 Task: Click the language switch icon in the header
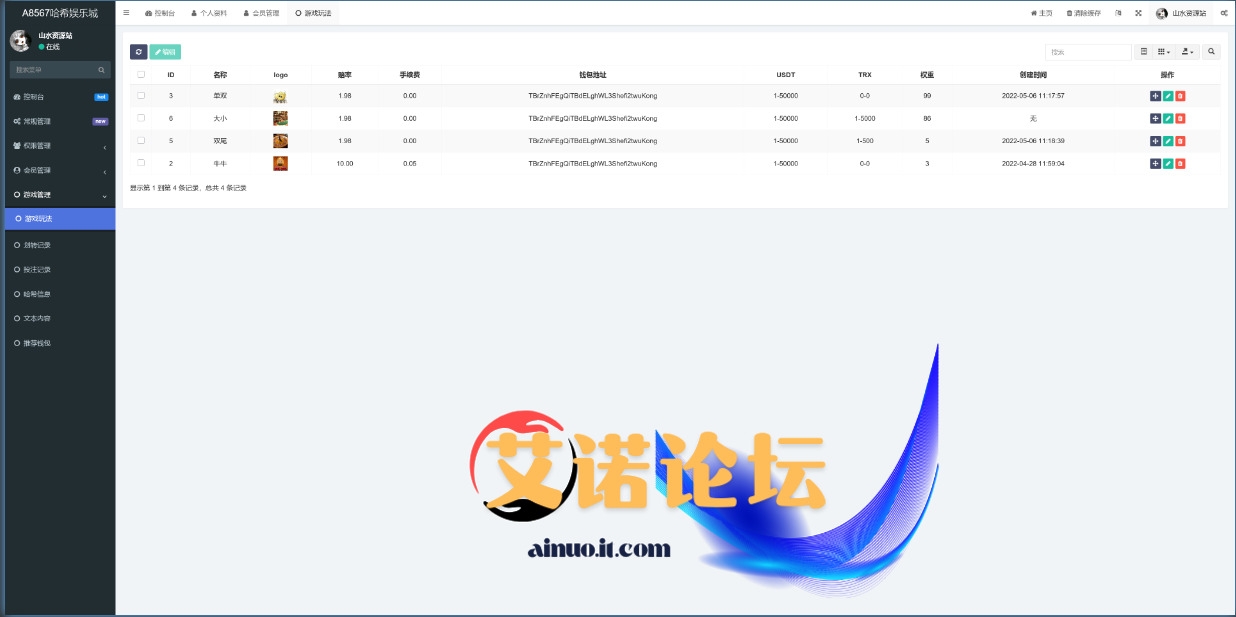point(1119,13)
